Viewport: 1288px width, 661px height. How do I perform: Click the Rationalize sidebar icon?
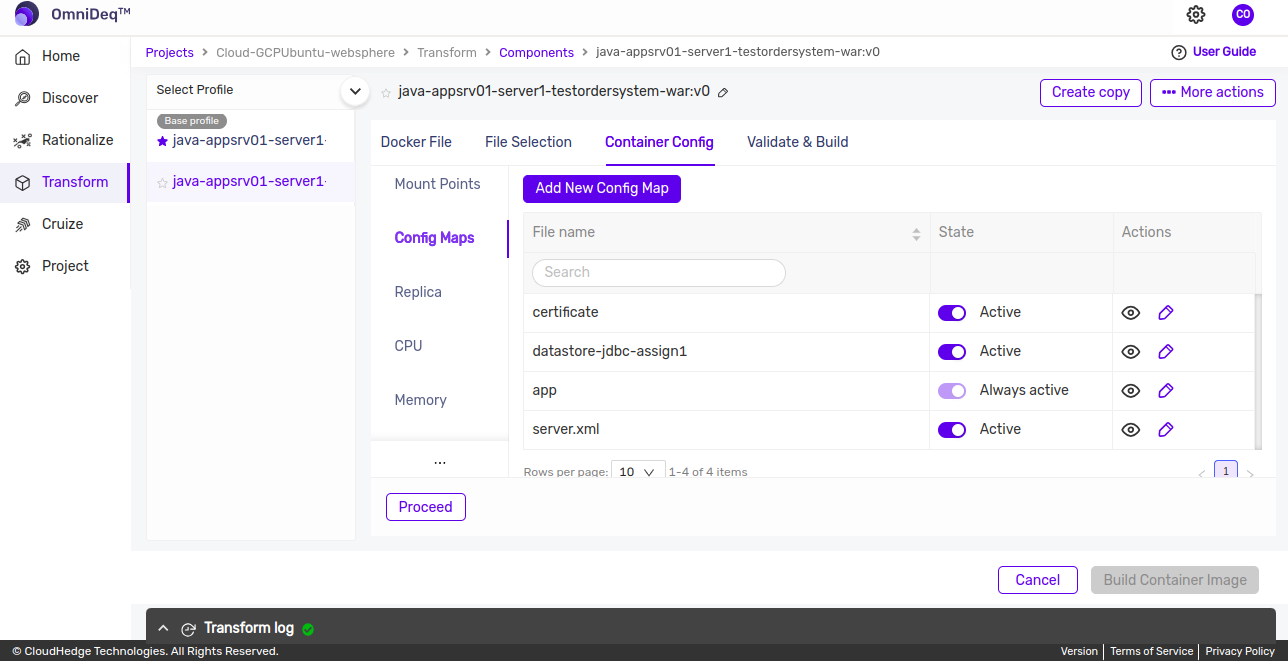click(x=22, y=141)
